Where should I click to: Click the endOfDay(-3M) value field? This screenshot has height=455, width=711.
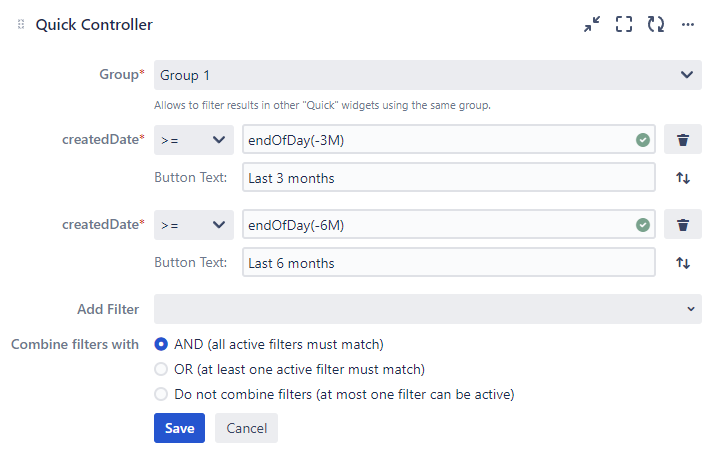coord(435,140)
